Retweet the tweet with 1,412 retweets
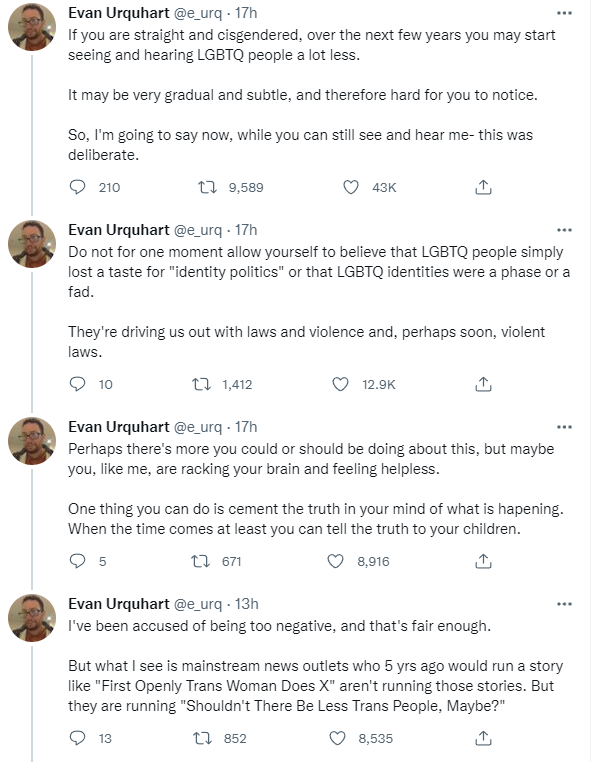Viewport: 592px width, 762px height. point(201,384)
